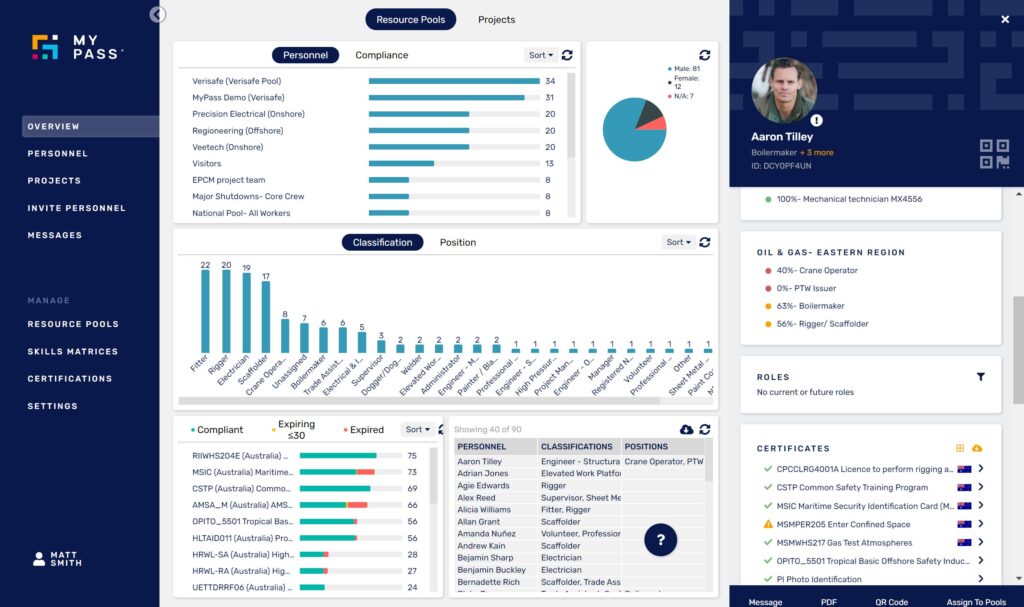Viewport: 1024px width, 607px height.
Task: Click the QR code icon on profile card
Action: click(x=994, y=154)
